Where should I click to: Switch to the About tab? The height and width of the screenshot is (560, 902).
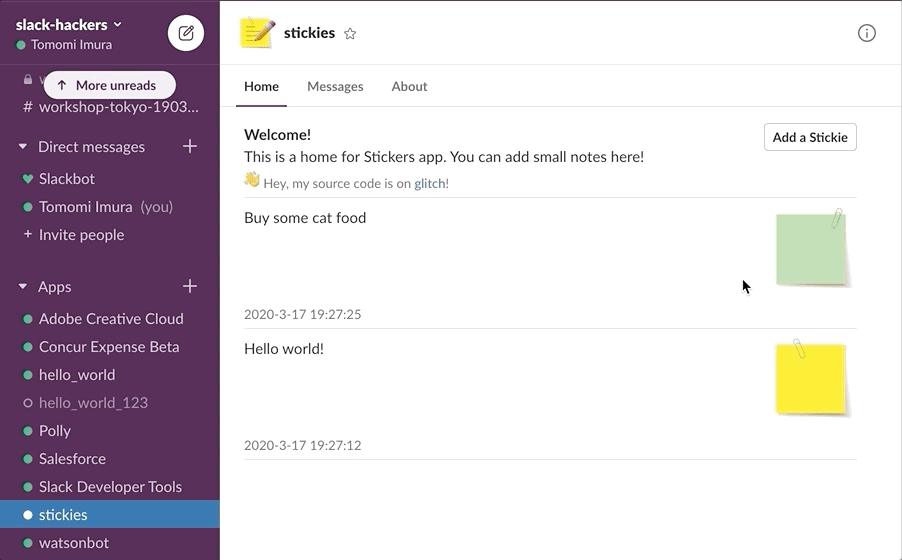[x=409, y=87]
